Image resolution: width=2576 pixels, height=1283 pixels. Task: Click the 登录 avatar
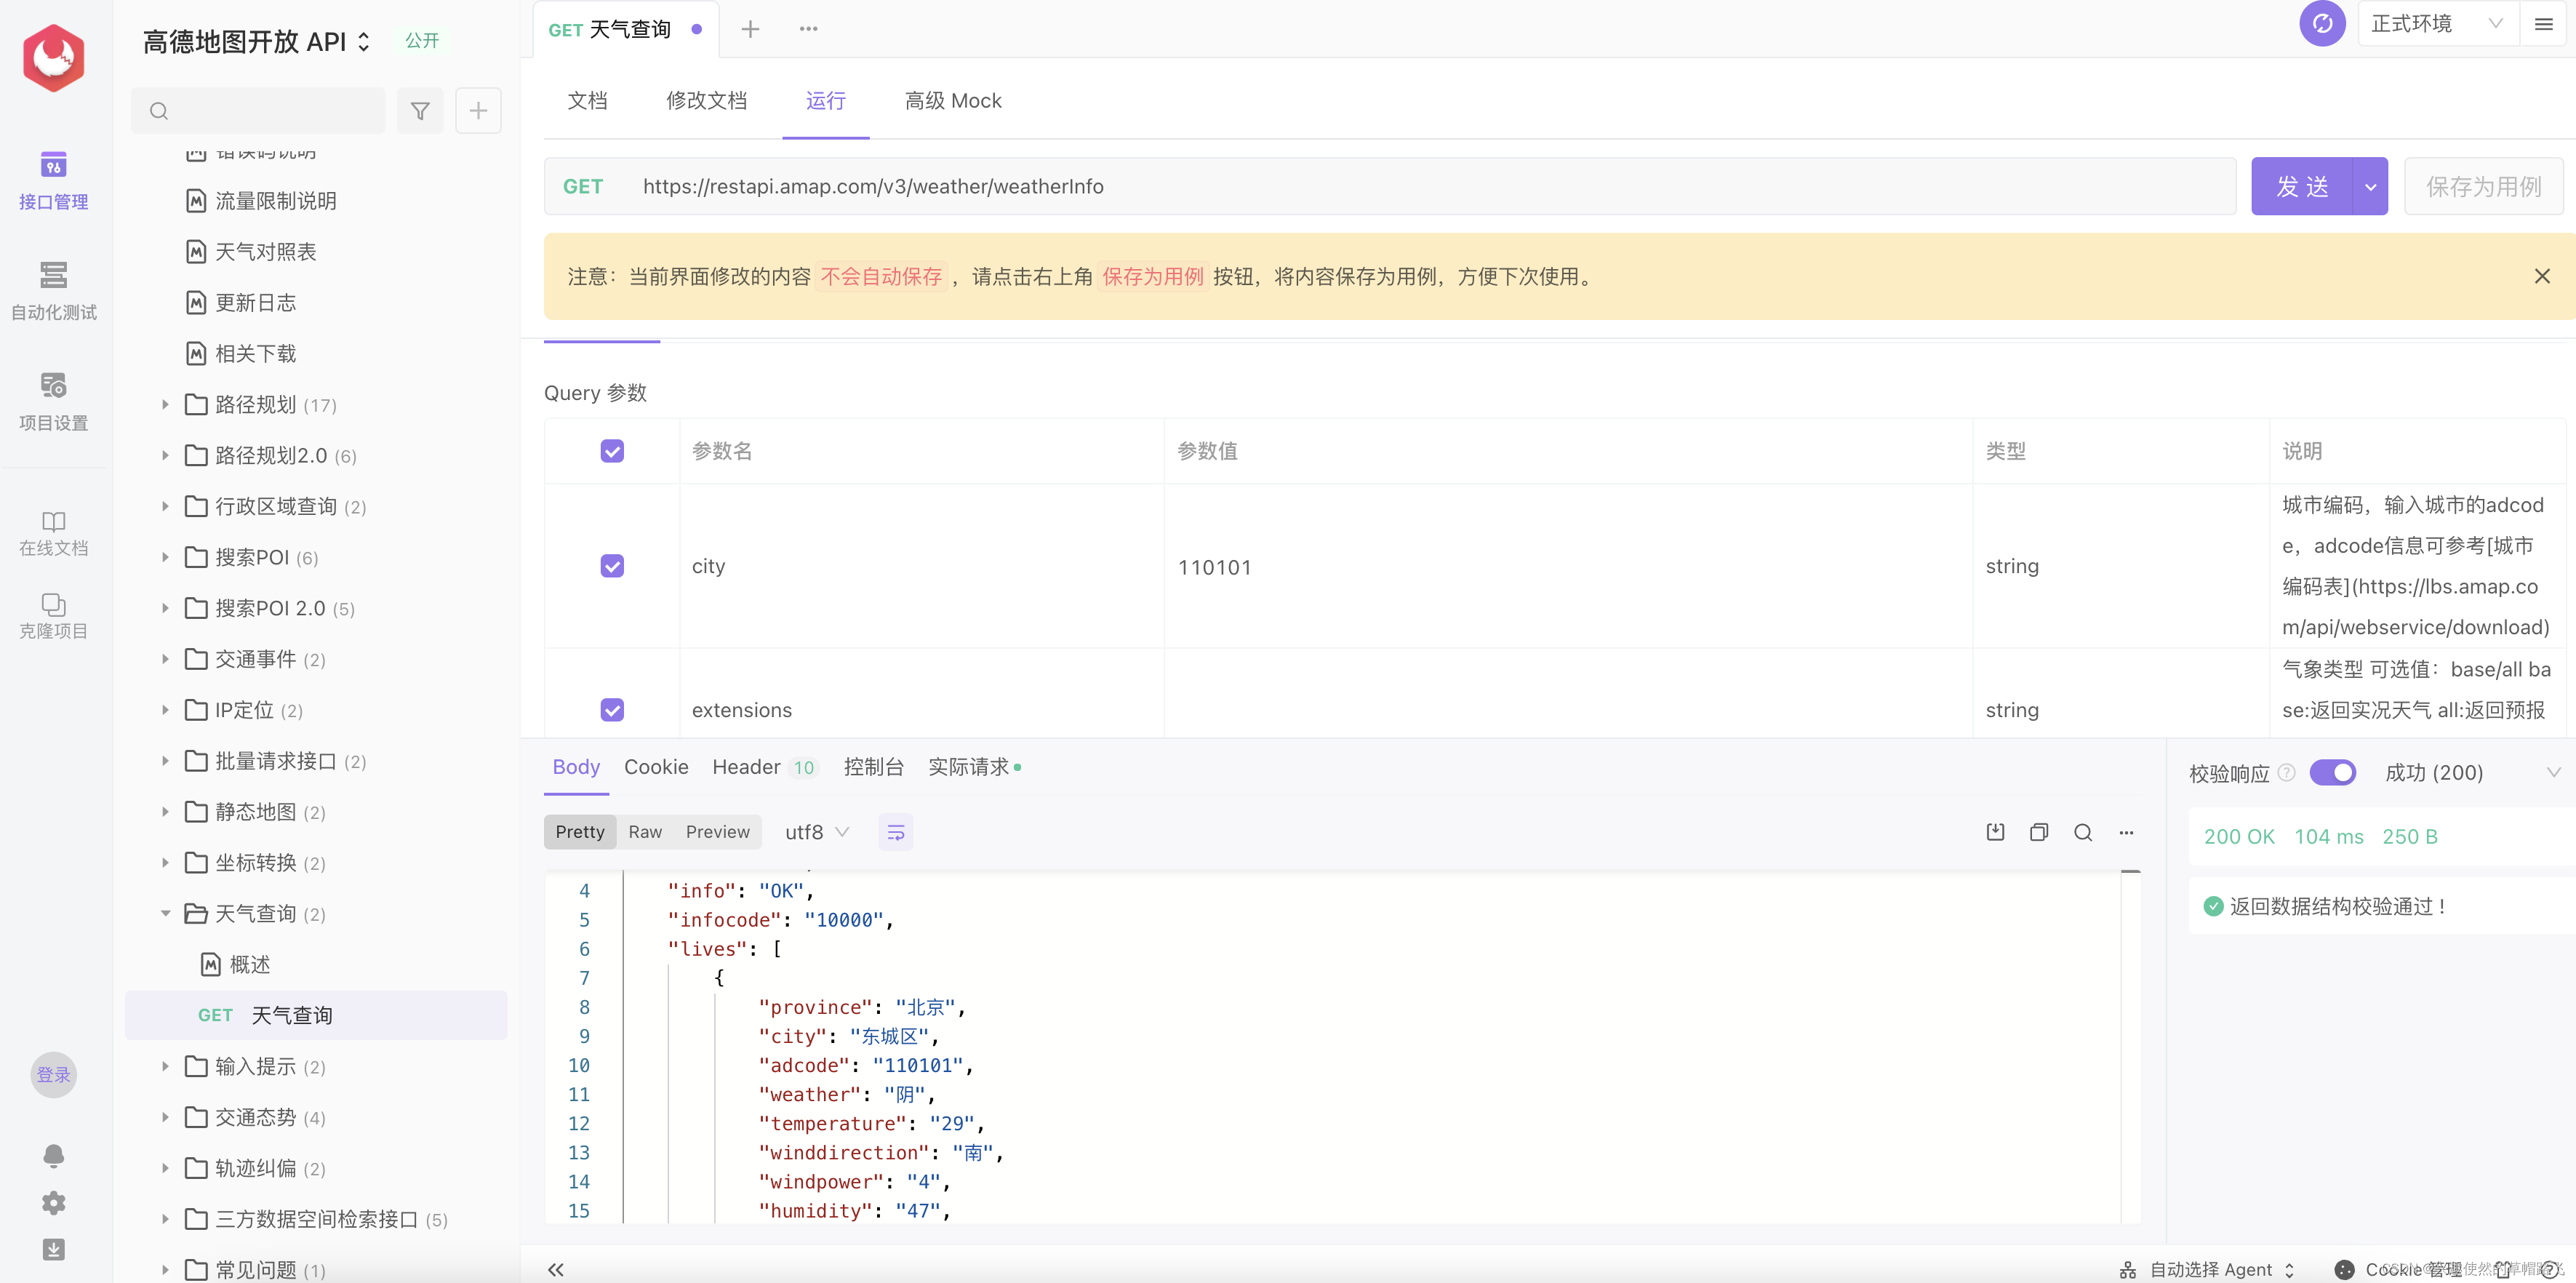point(53,1075)
